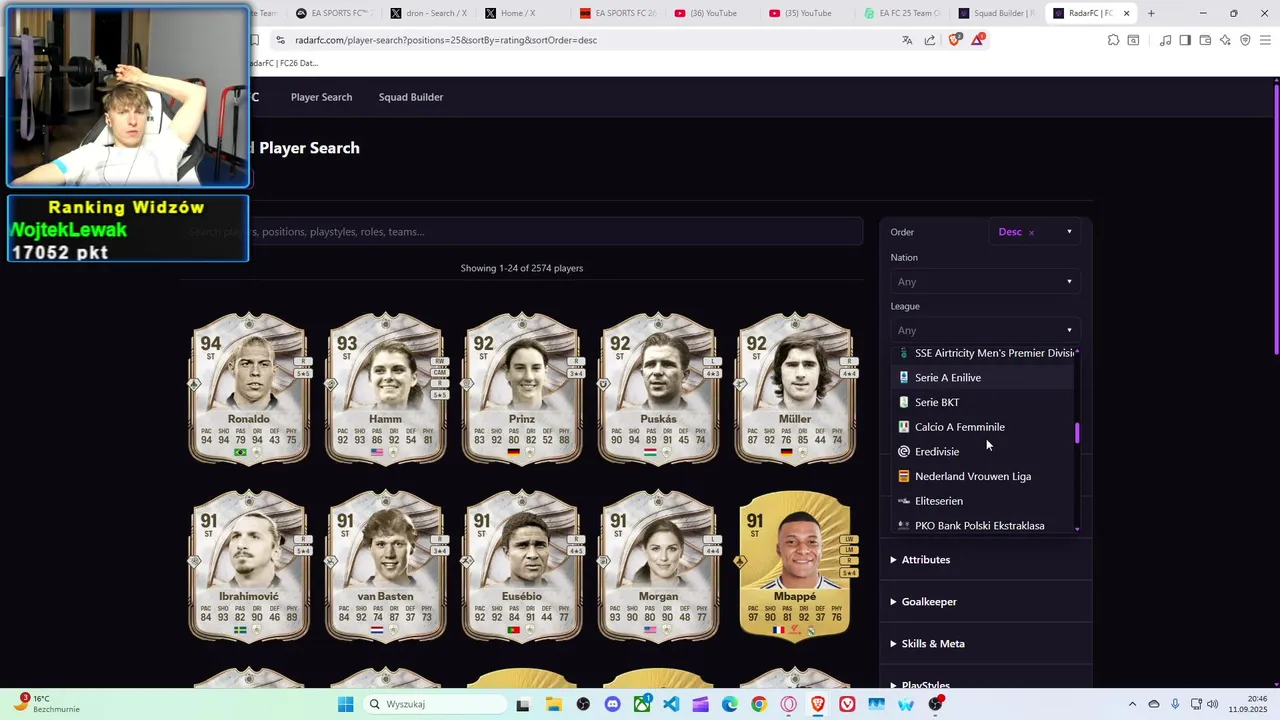Open Ronaldo 94 ST player card

pos(249,388)
